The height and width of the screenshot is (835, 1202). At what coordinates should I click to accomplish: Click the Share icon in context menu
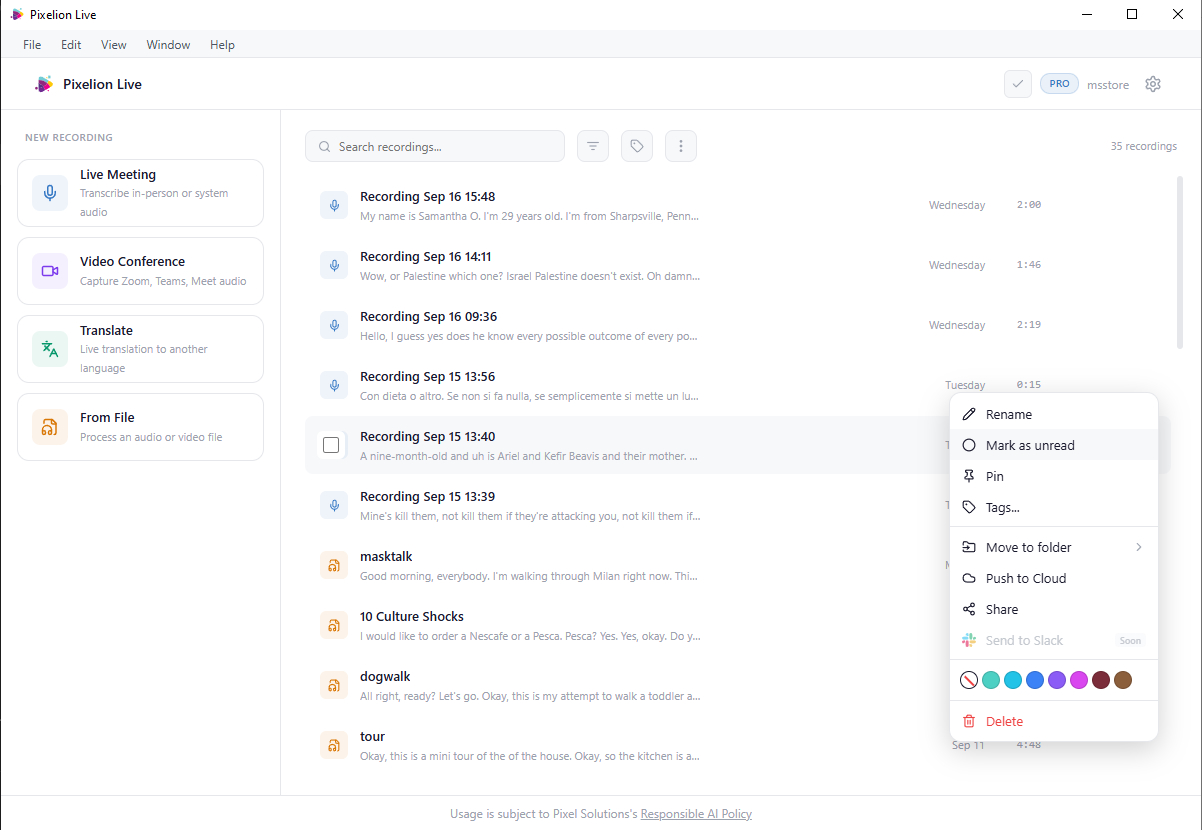[968, 609]
